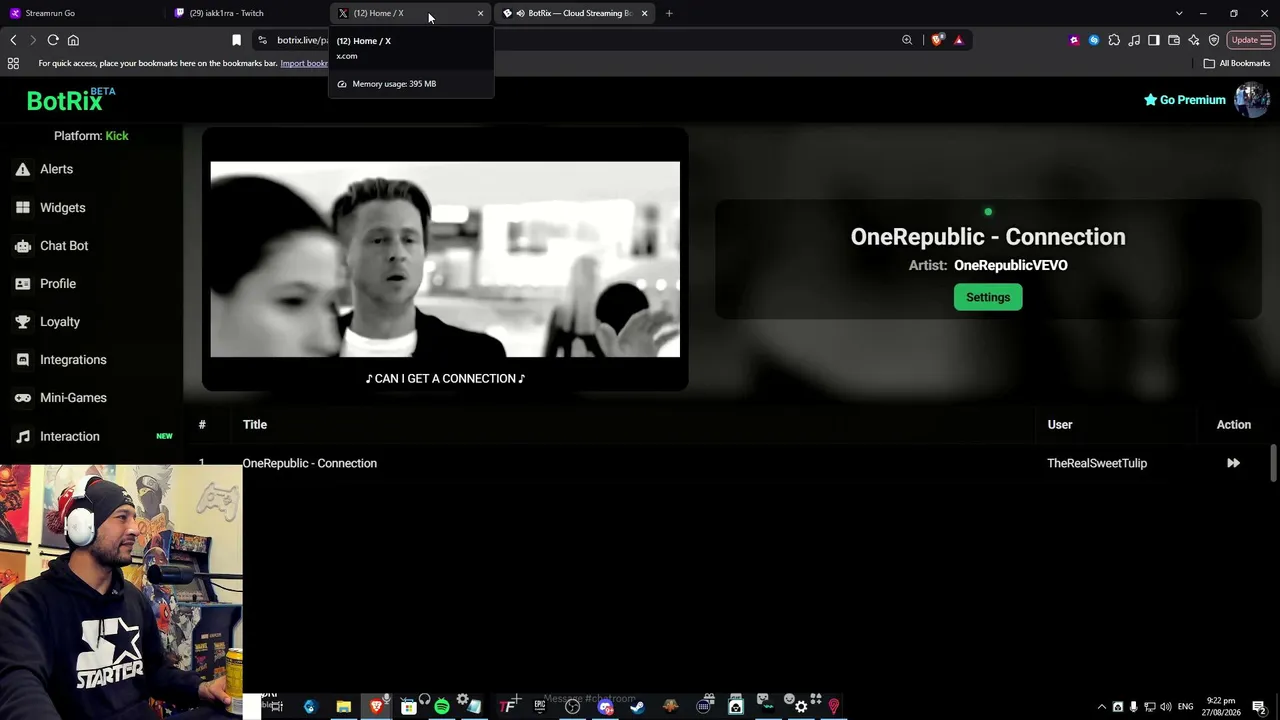Click the Go Premium link
1280x720 pixels.
click(1185, 100)
